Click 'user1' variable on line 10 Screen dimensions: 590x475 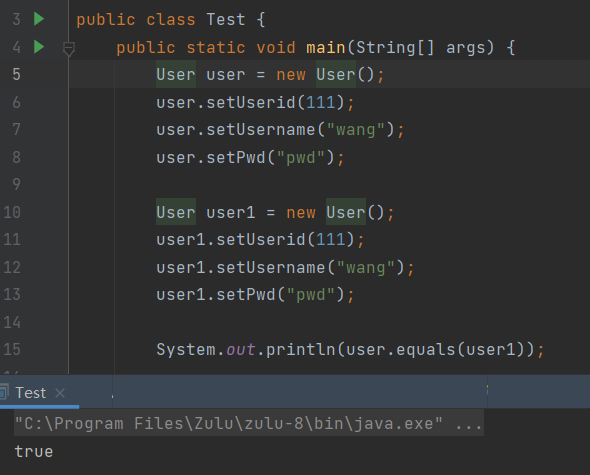coord(231,213)
